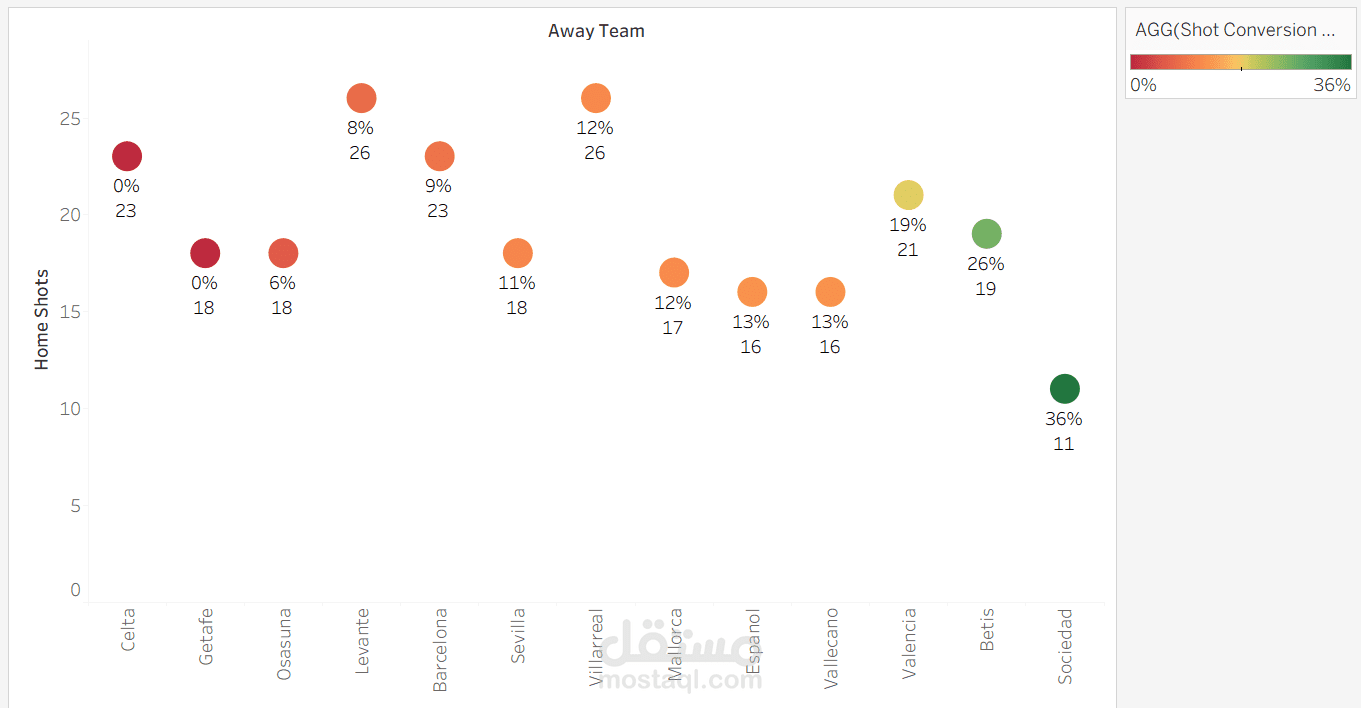Click the Valencia axis label

(909, 644)
